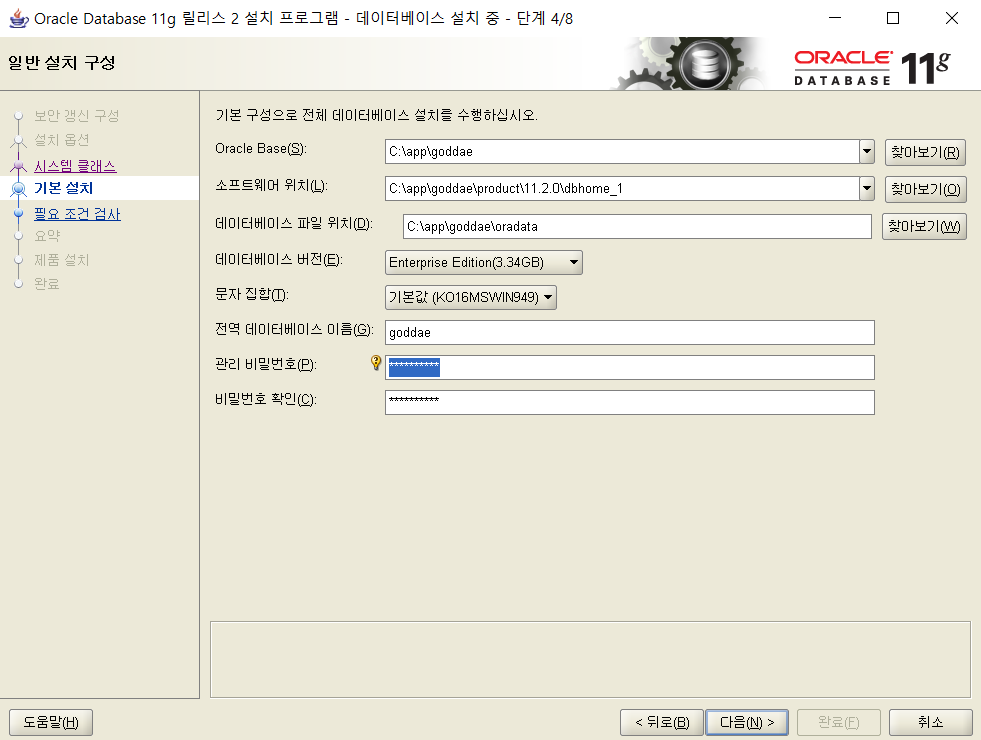This screenshot has width=981, height=740.
Task: Click the 요약 step in sidebar
Action: coord(47,236)
